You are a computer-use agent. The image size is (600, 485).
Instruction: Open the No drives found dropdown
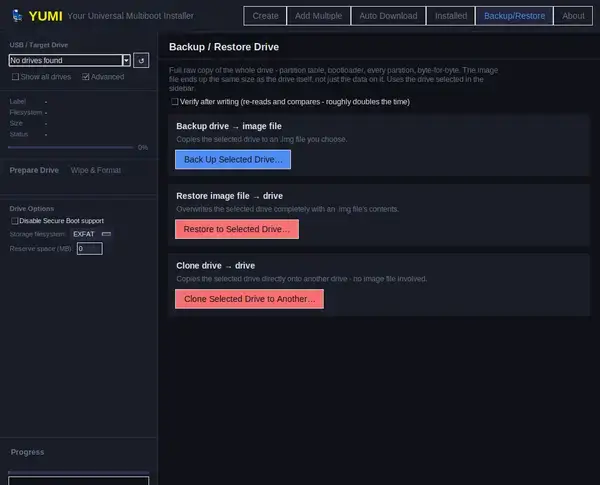(x=69, y=60)
